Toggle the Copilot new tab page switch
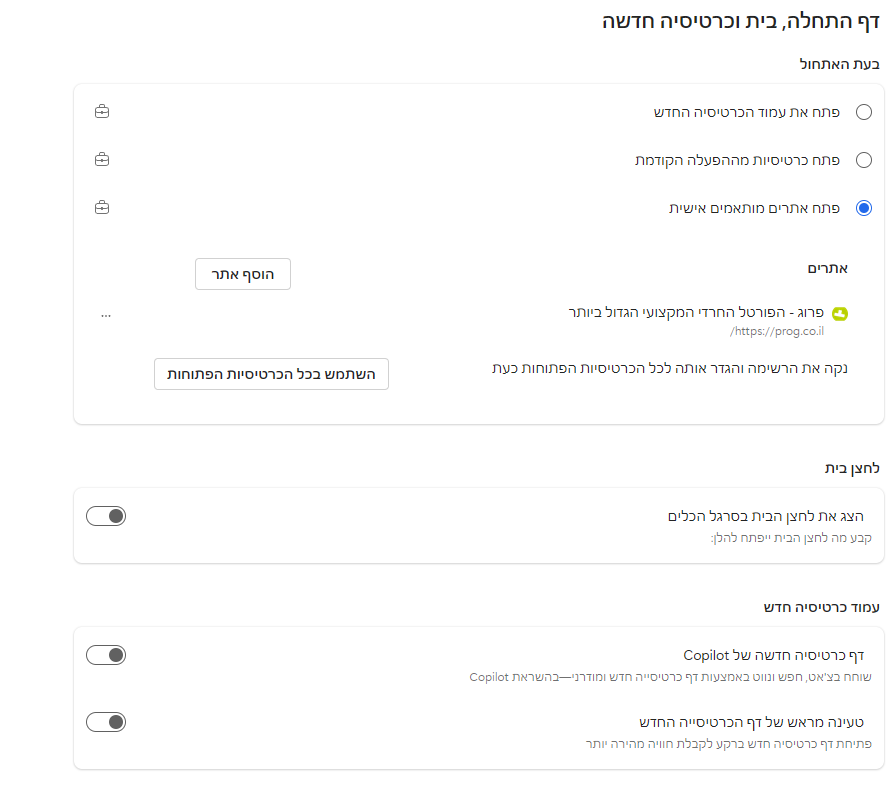The image size is (894, 793). click(x=106, y=655)
